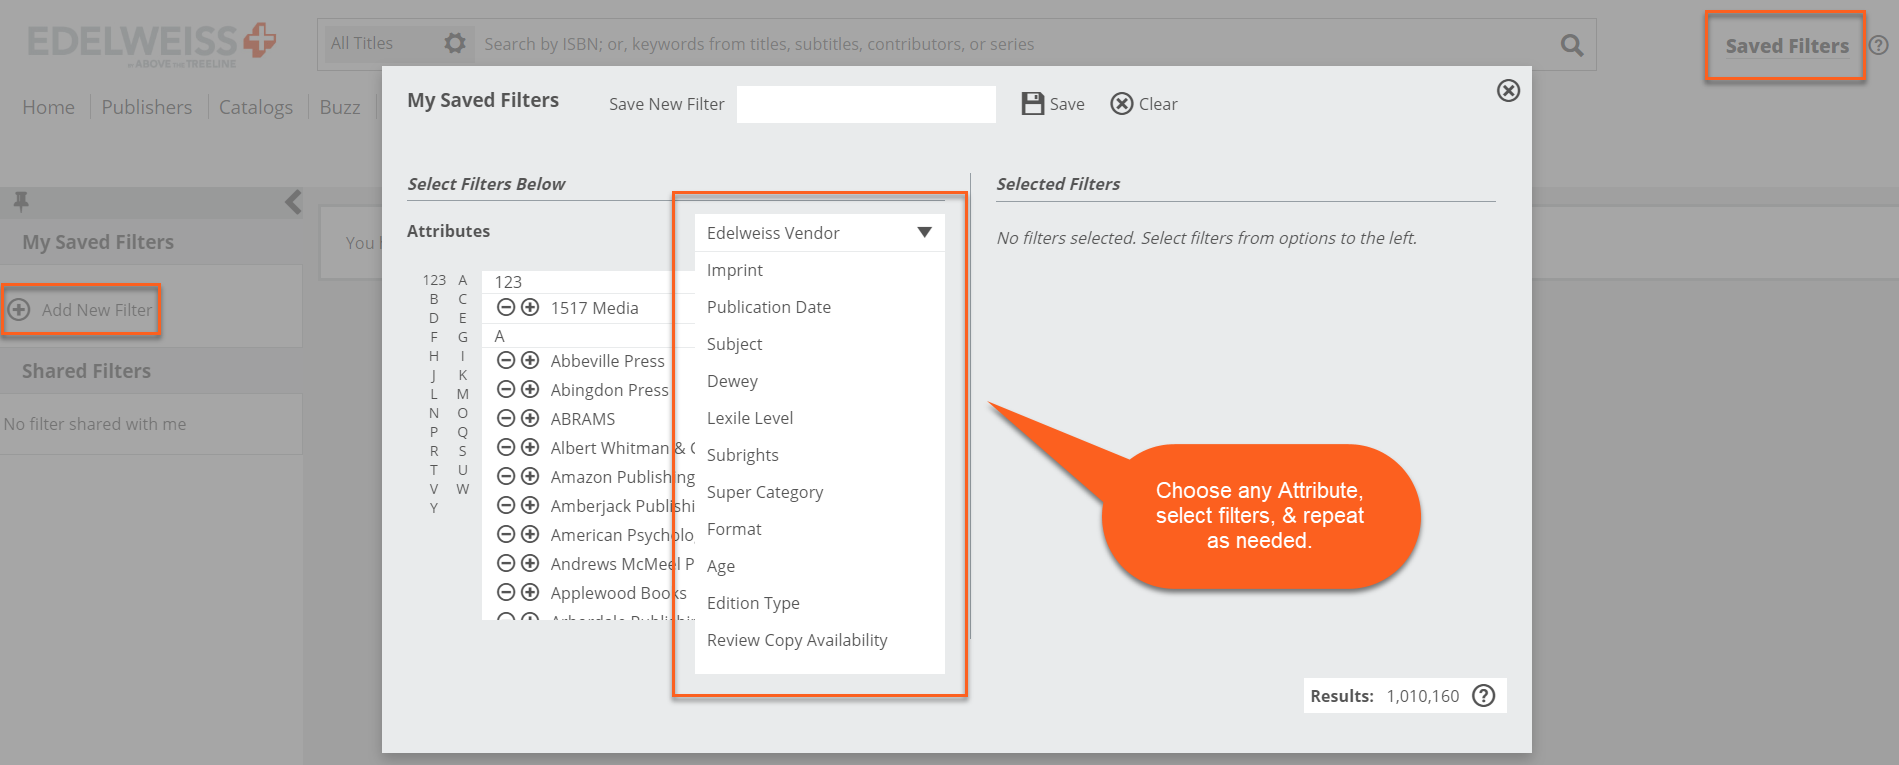Close the My Saved Filters dialog

pyautogui.click(x=1508, y=91)
